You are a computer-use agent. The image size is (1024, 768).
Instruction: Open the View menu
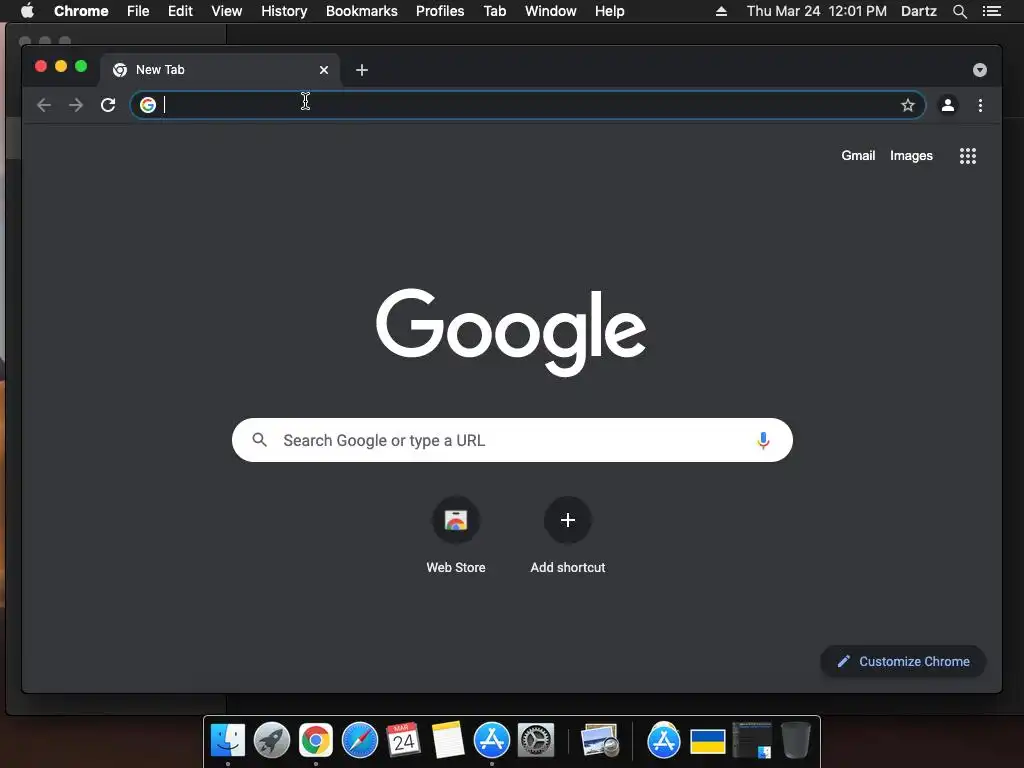coord(227,11)
